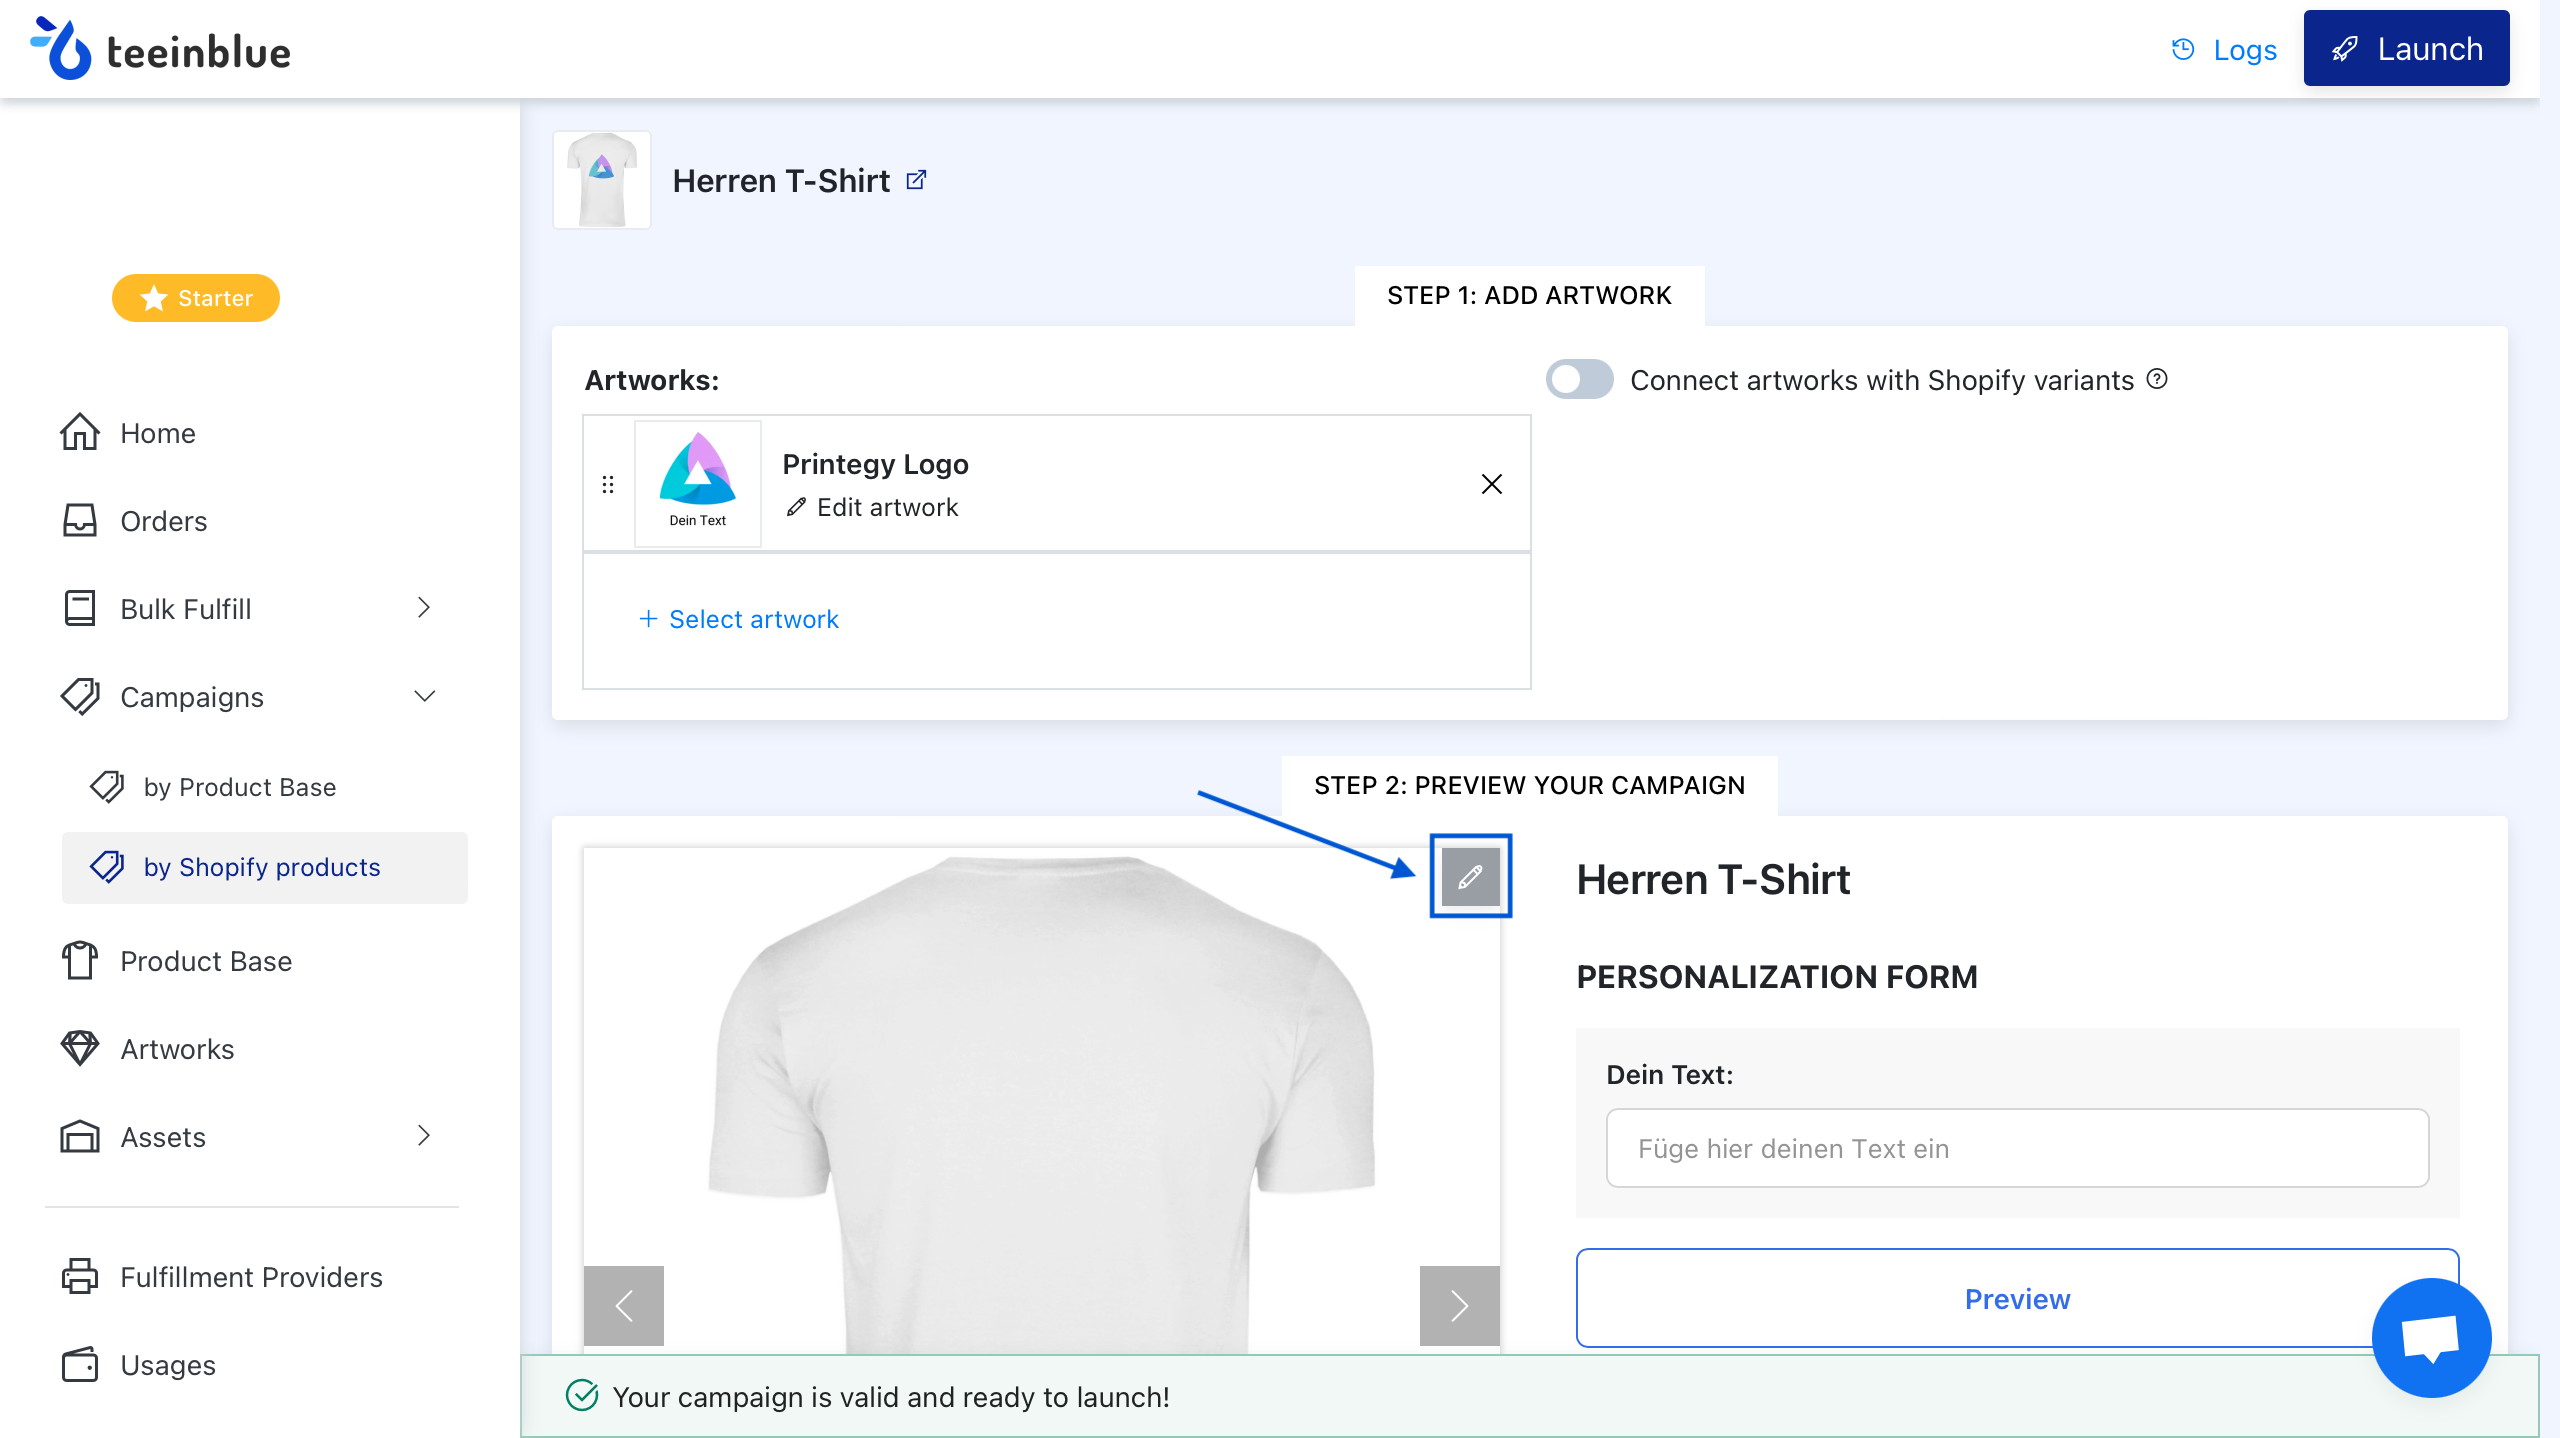
Task: Click the Launch button
Action: (2406, 49)
